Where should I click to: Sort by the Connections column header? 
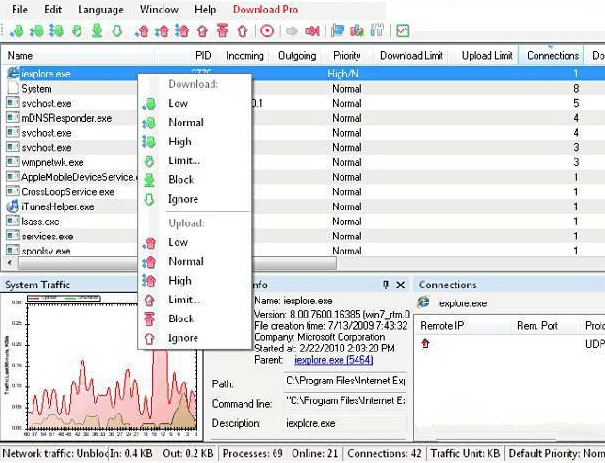pos(553,56)
